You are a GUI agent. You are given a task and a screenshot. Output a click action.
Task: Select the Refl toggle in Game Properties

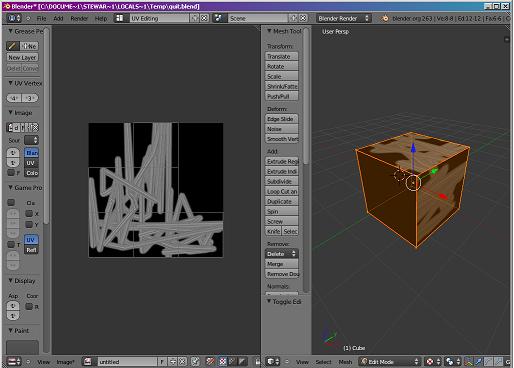tap(31, 250)
